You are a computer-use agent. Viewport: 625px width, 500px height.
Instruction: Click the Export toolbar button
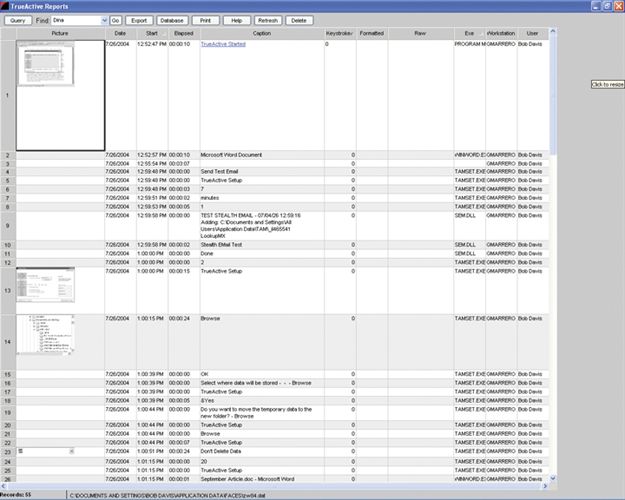pos(139,20)
